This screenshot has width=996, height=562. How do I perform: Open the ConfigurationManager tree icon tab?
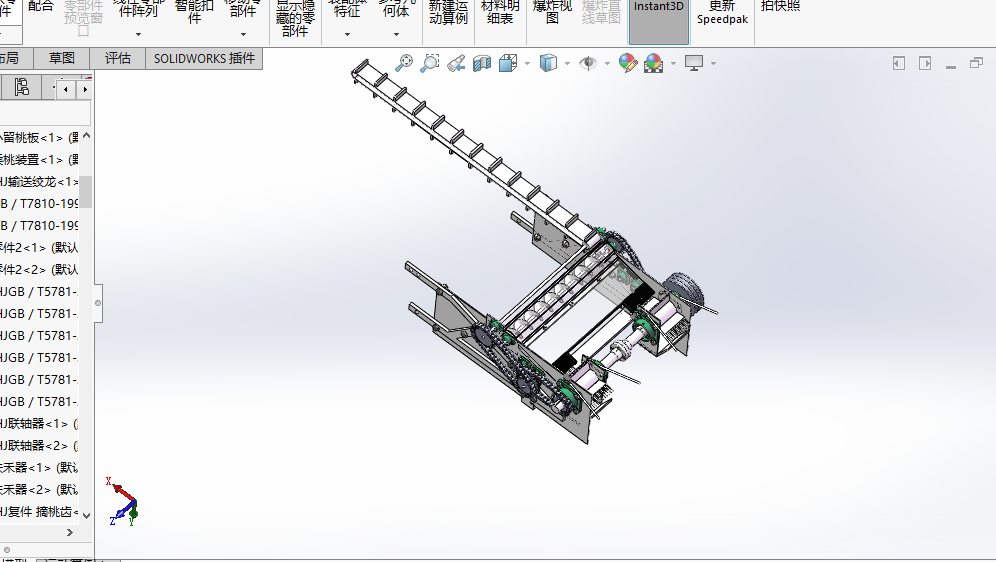pos(21,87)
